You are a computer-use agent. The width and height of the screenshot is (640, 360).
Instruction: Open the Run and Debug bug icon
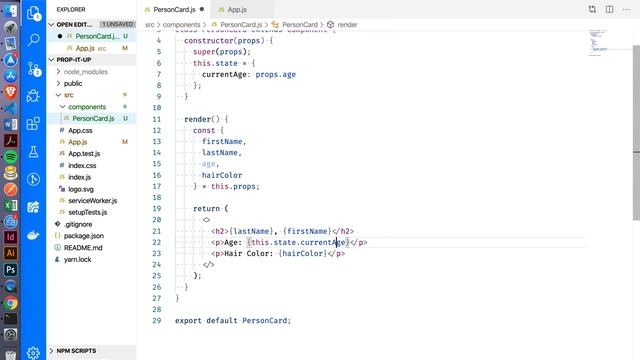pos(33,96)
